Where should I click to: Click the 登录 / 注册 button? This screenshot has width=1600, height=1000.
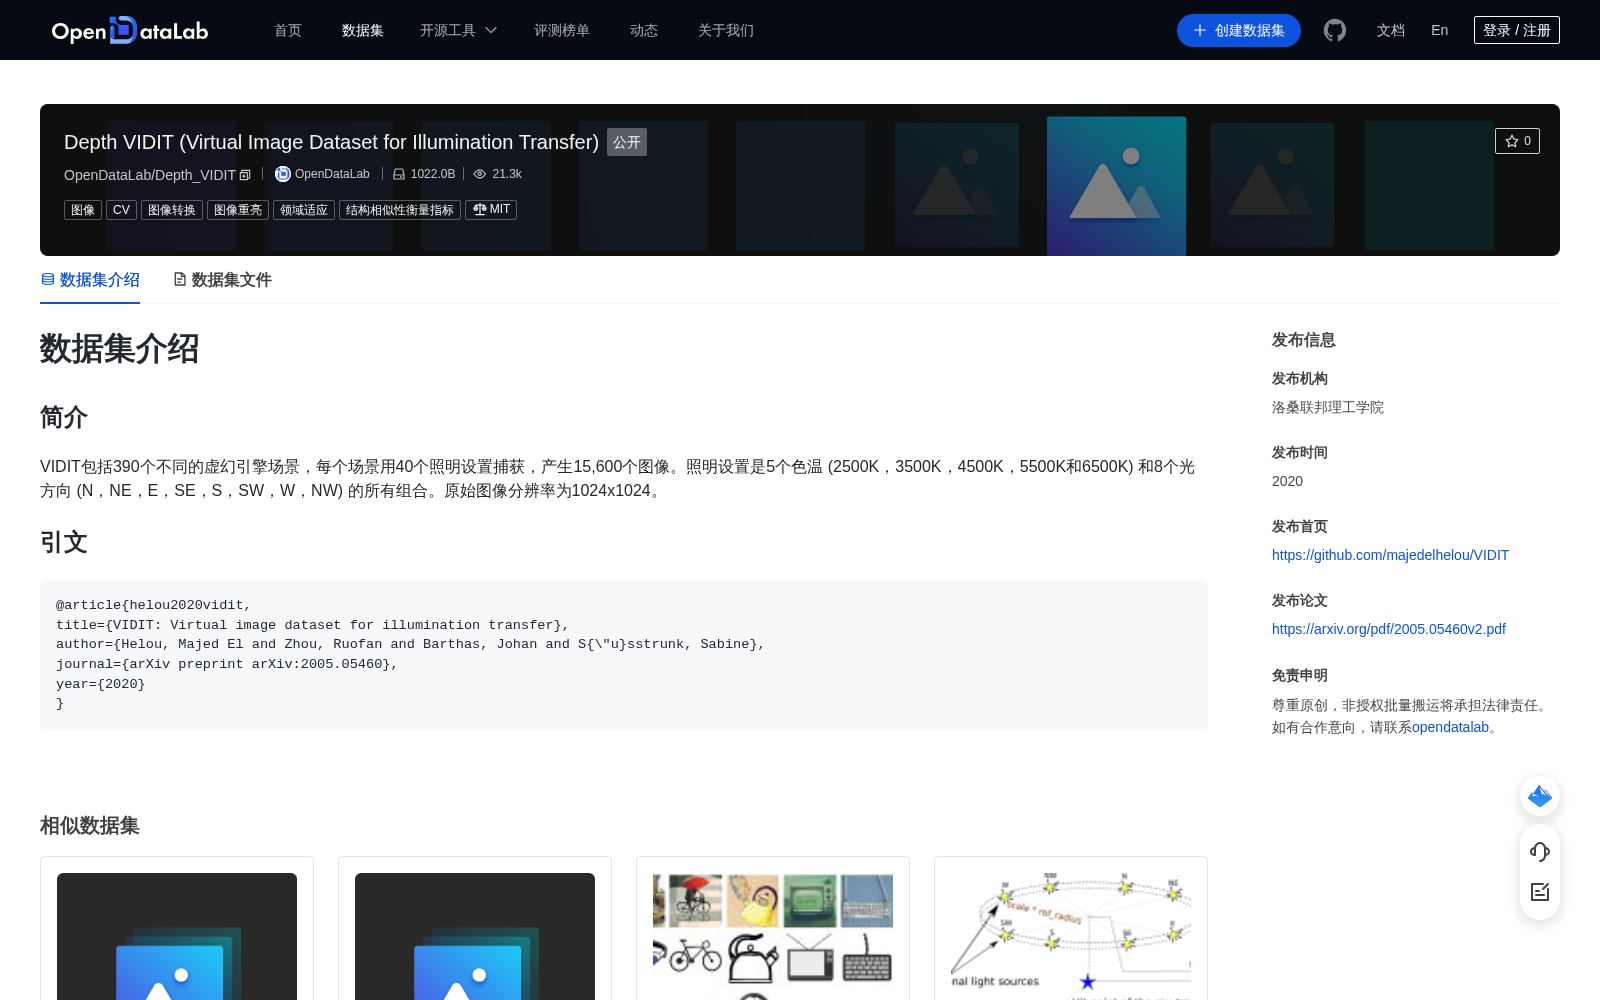[1517, 30]
